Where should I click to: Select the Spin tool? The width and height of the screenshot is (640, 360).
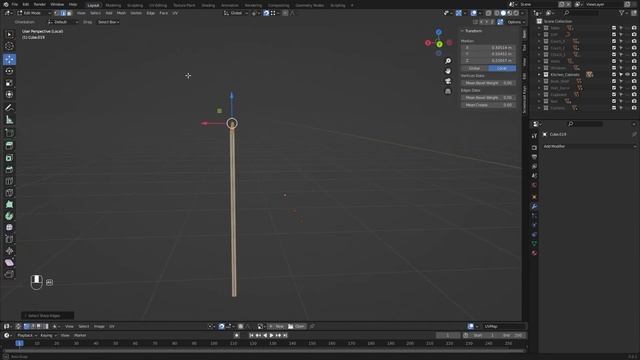click(9, 216)
